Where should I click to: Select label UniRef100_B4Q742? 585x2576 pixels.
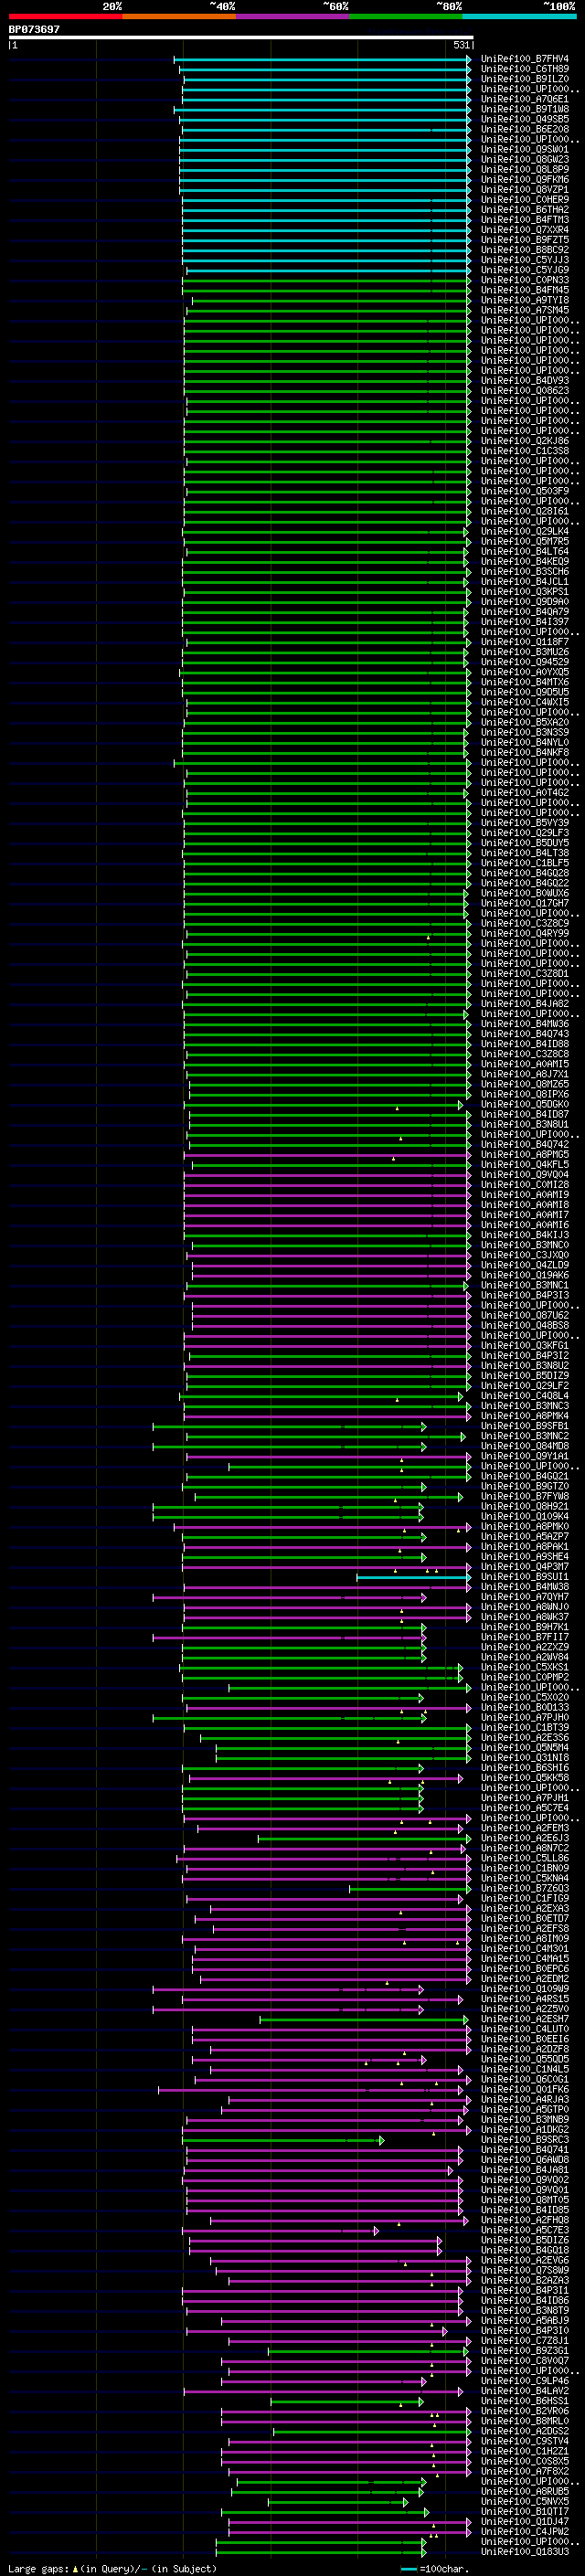[x=524, y=1145]
